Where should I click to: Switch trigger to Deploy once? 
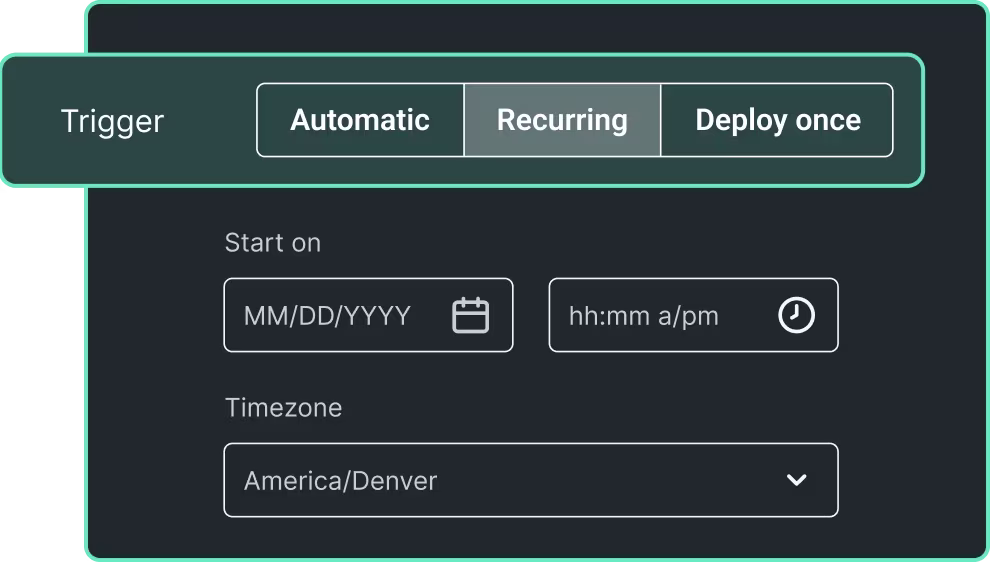[x=777, y=120]
